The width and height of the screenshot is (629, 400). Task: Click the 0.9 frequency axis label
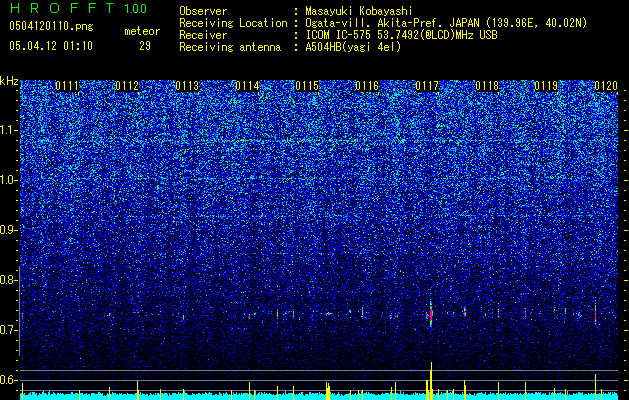coord(8,230)
